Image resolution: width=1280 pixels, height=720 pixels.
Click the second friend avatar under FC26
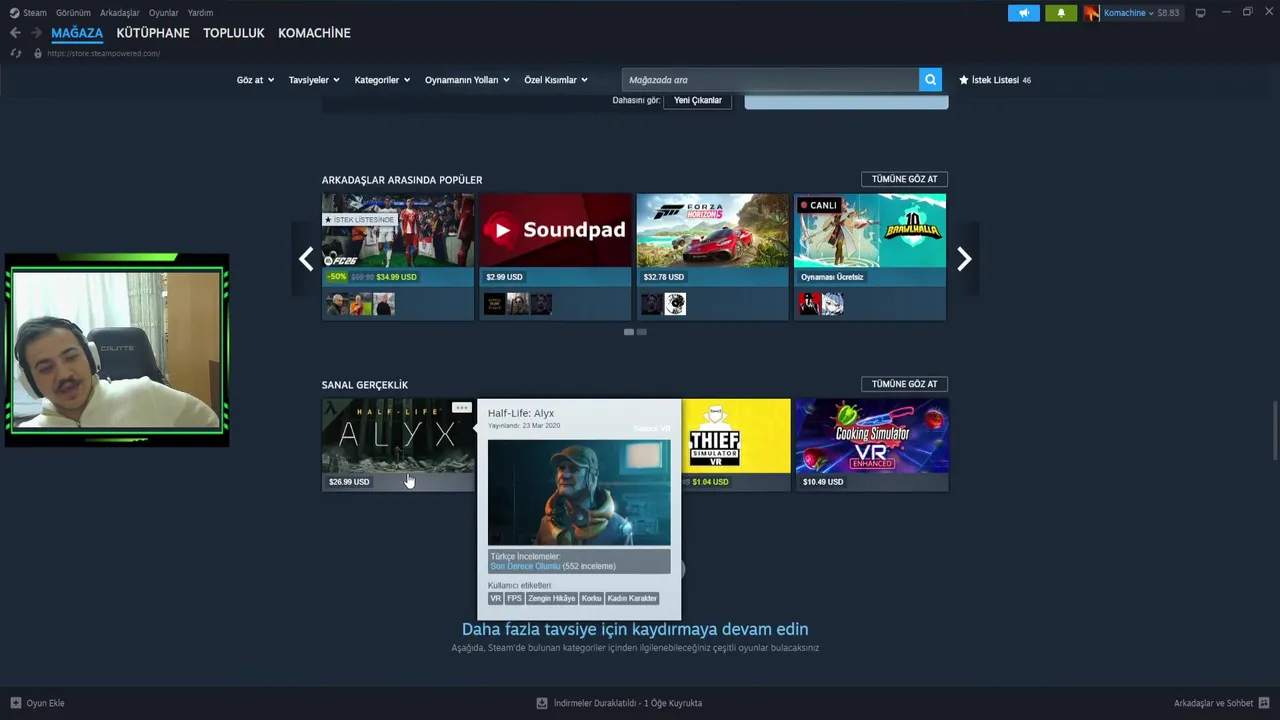[360, 304]
